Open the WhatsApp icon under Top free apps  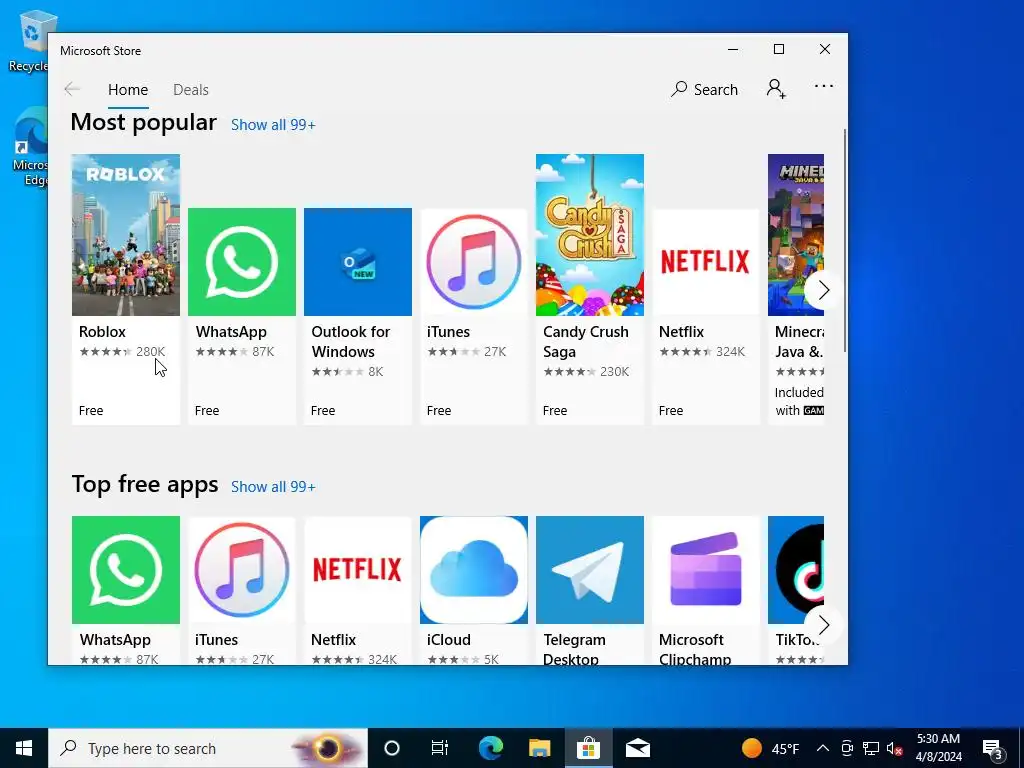[x=125, y=570]
